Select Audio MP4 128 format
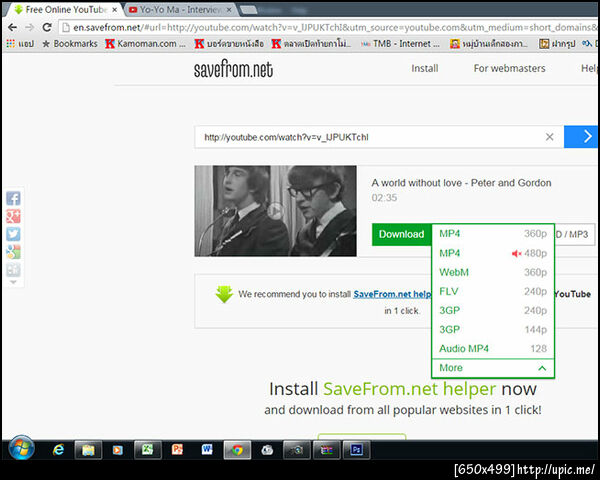 493,348
